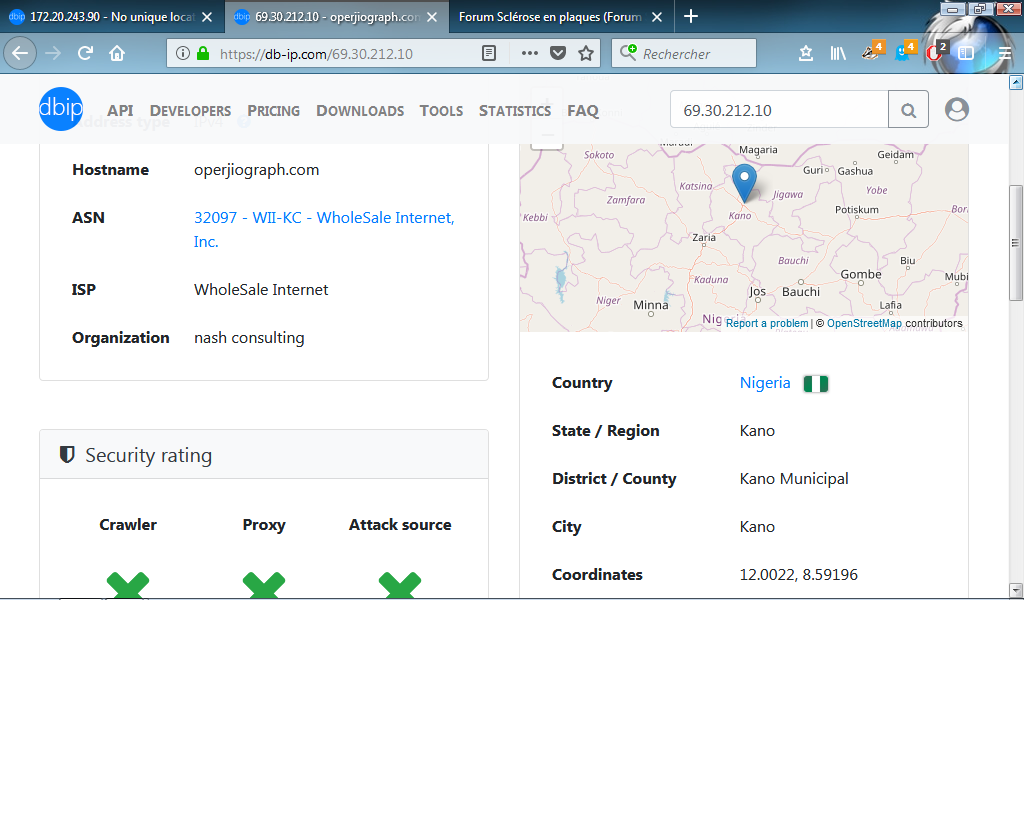The width and height of the screenshot is (1024, 816).
Task: Reload the current page
Action: [85, 53]
